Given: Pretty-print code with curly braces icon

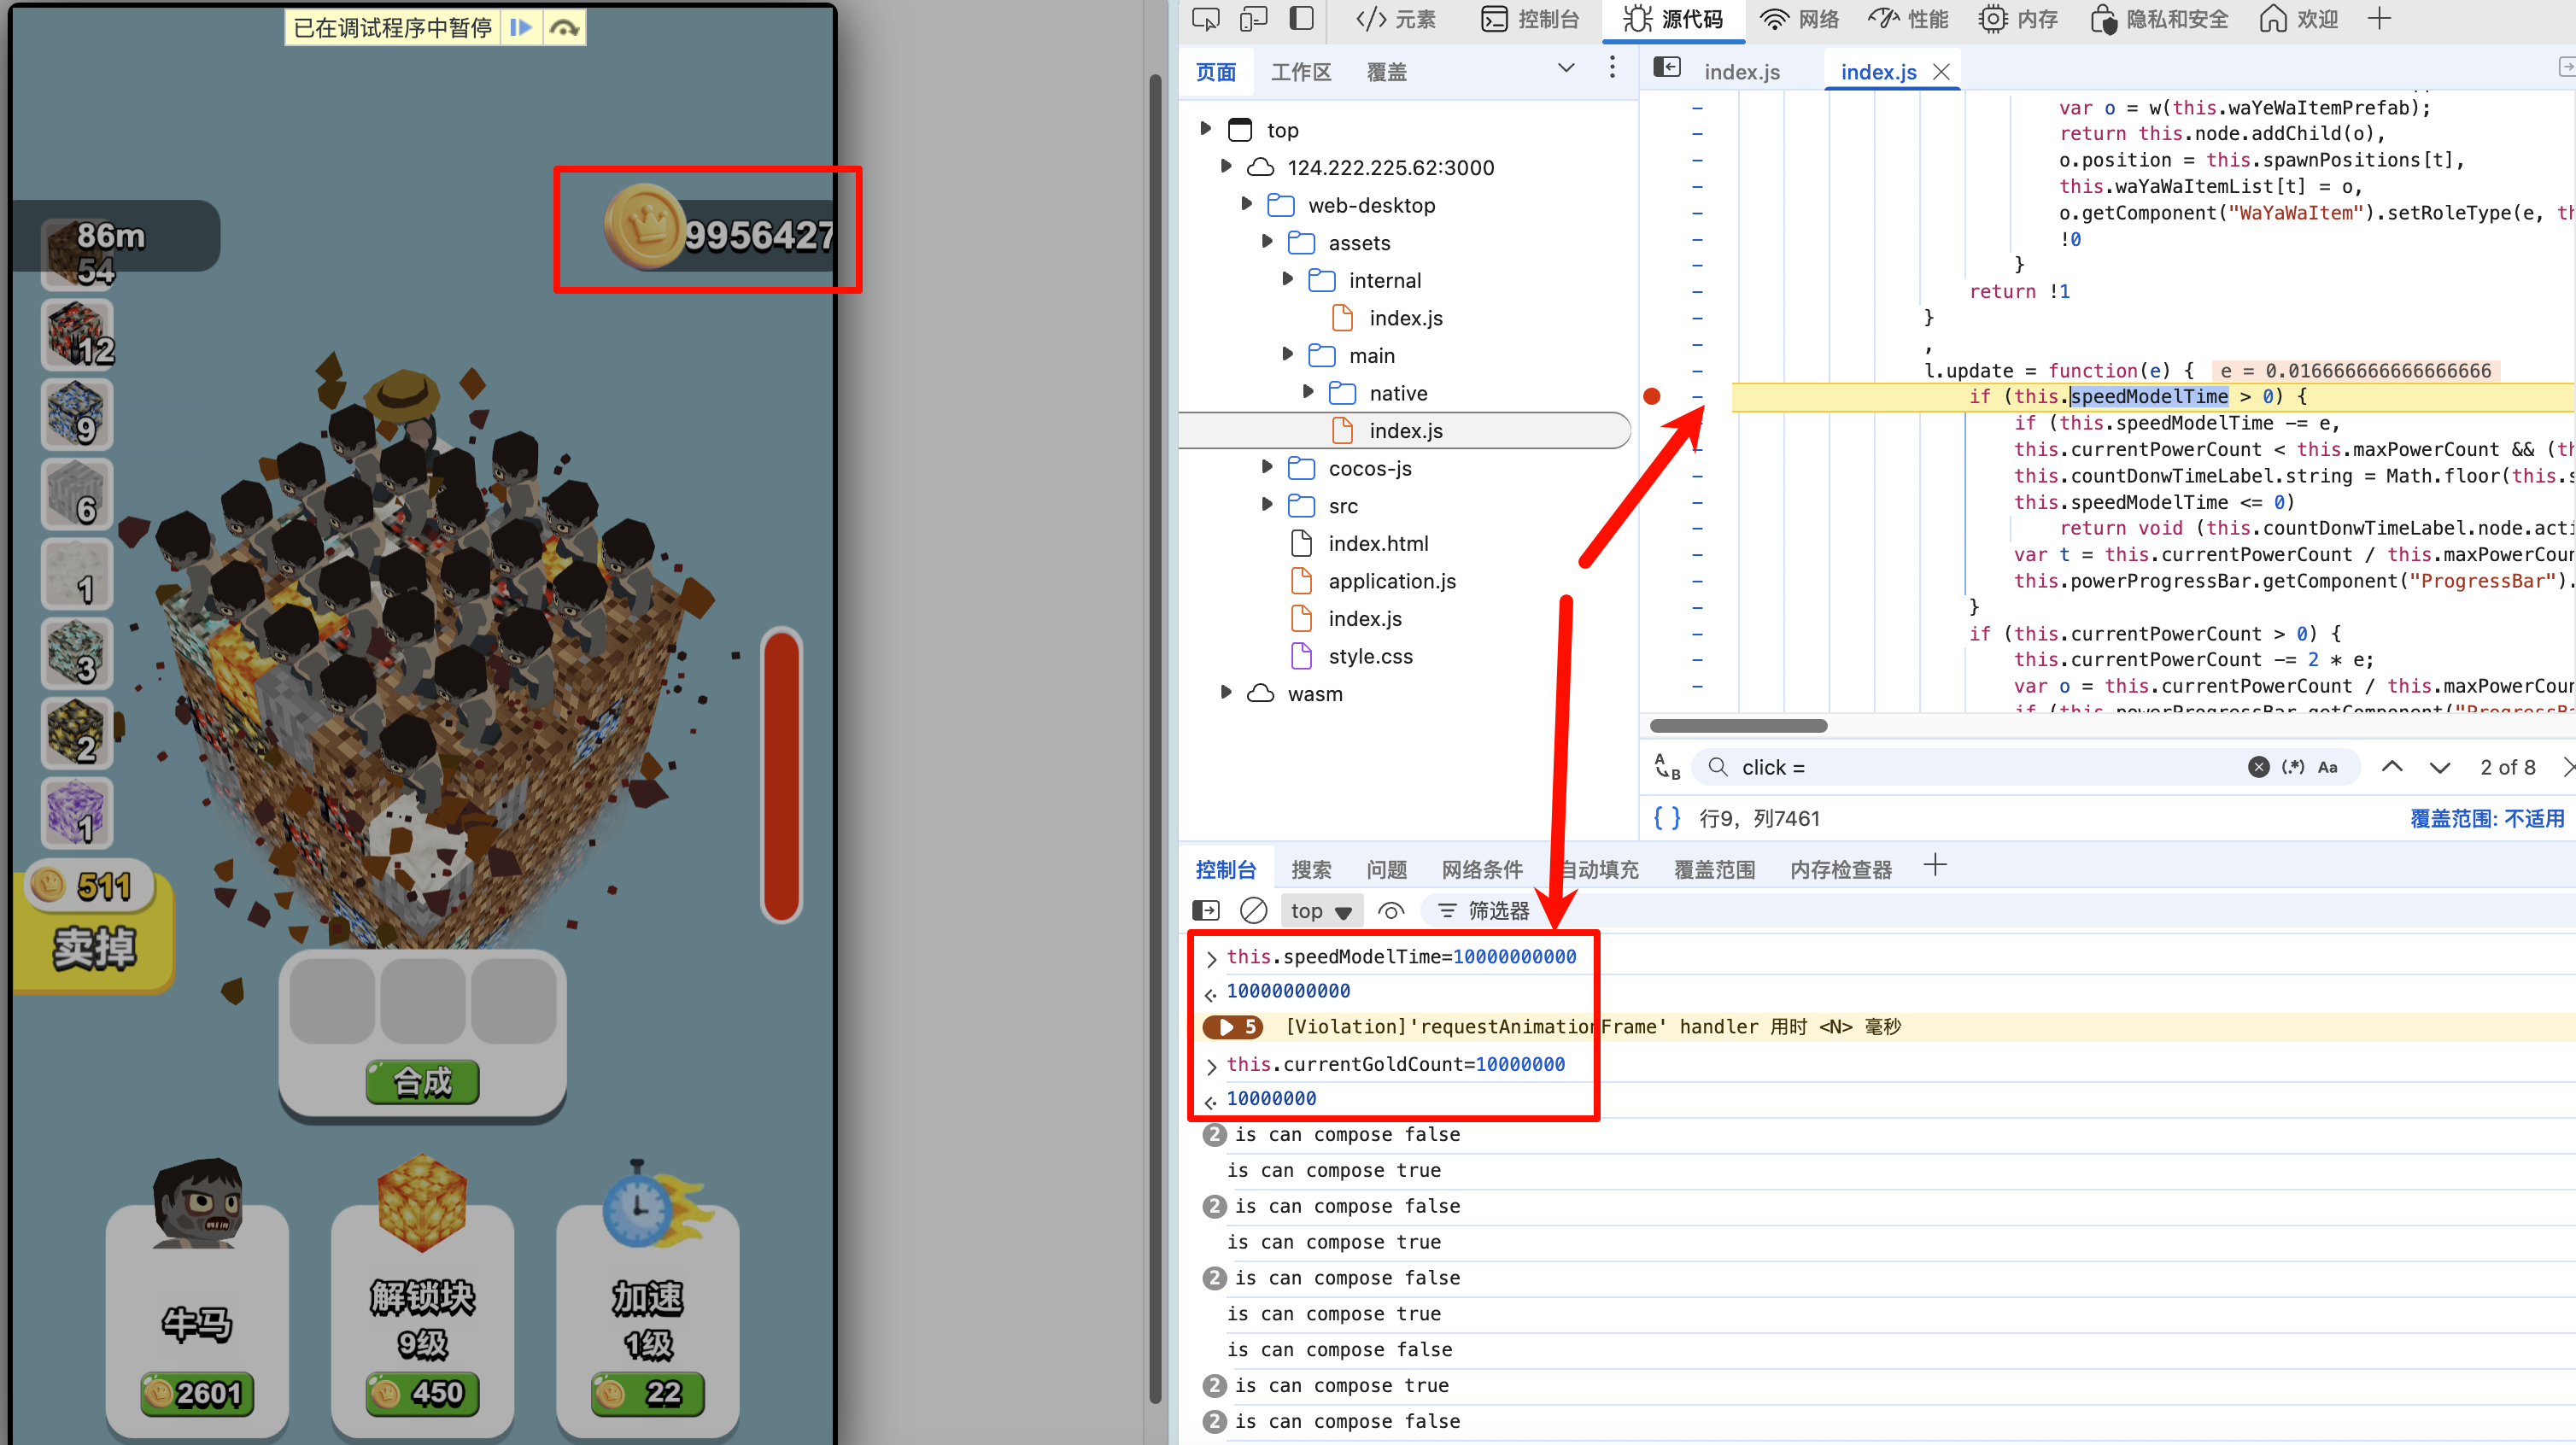Looking at the screenshot, I should point(1666,818).
